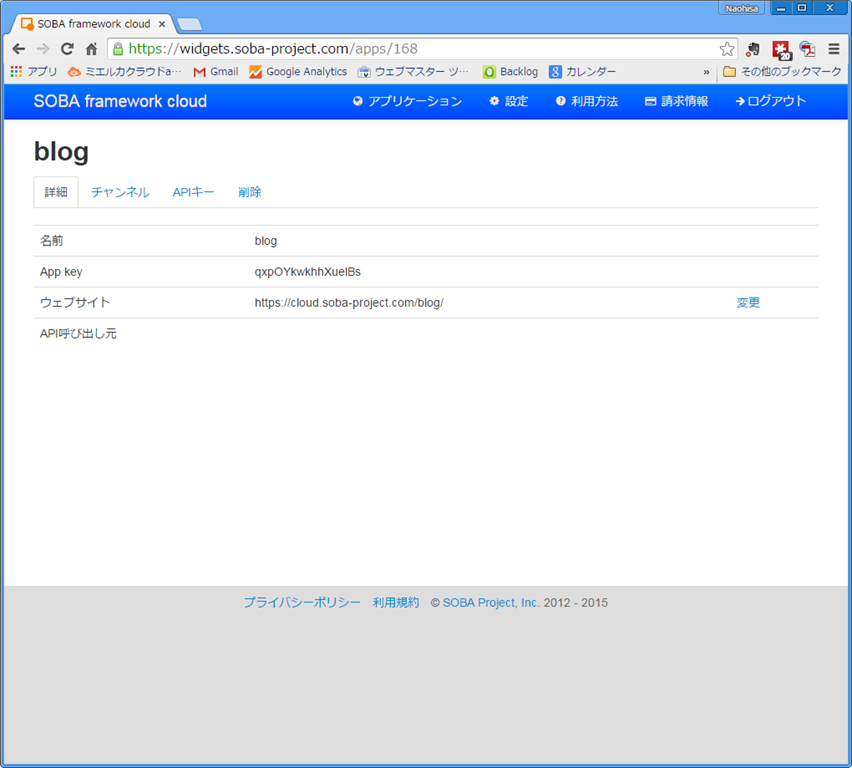
Task: Click the ウェブサイト row label
Action: (75, 303)
